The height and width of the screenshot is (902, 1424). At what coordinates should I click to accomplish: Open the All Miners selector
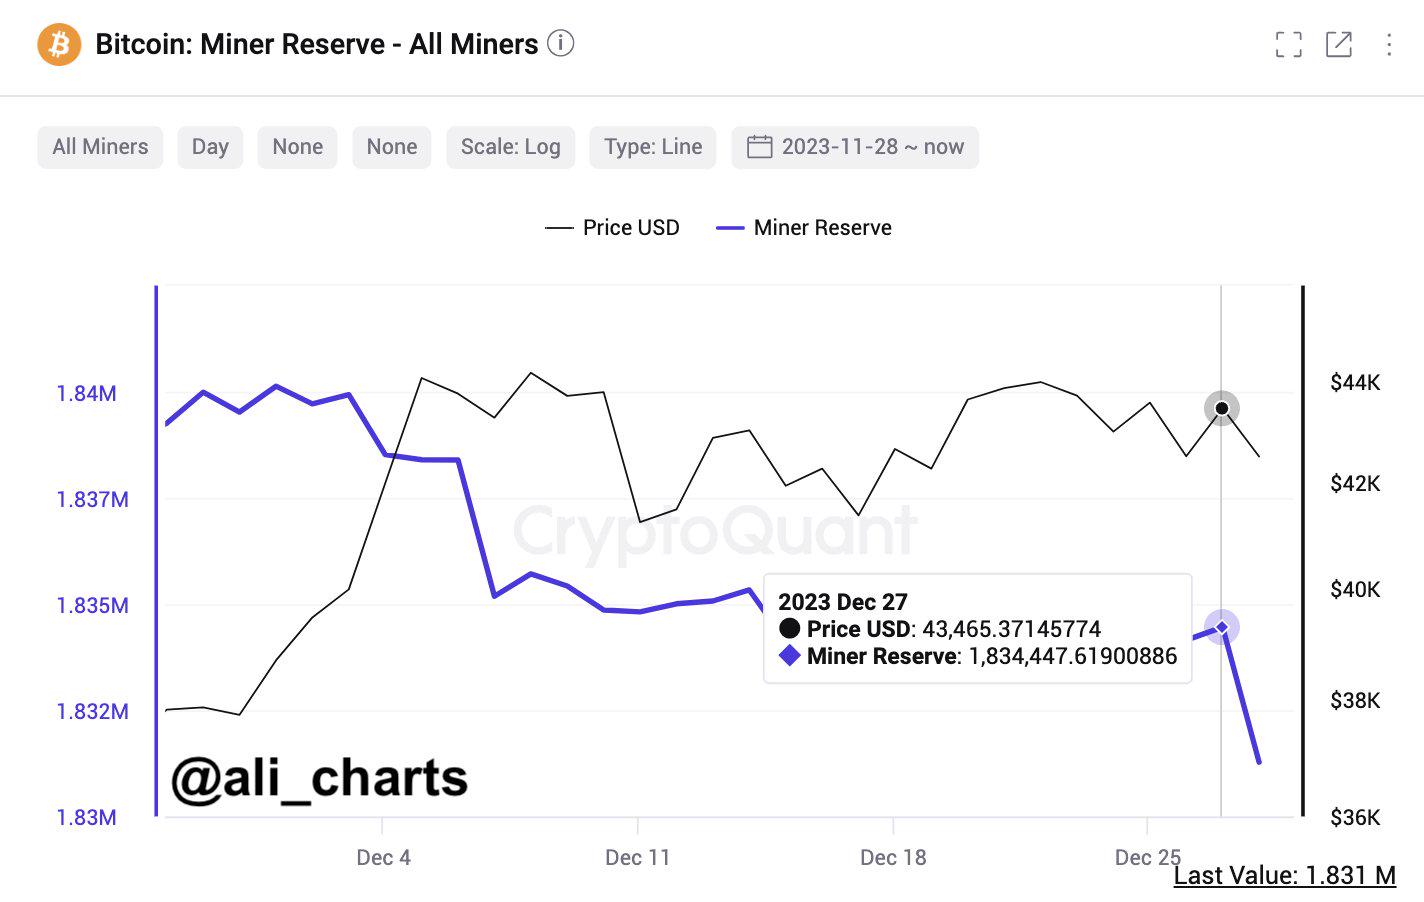click(100, 147)
